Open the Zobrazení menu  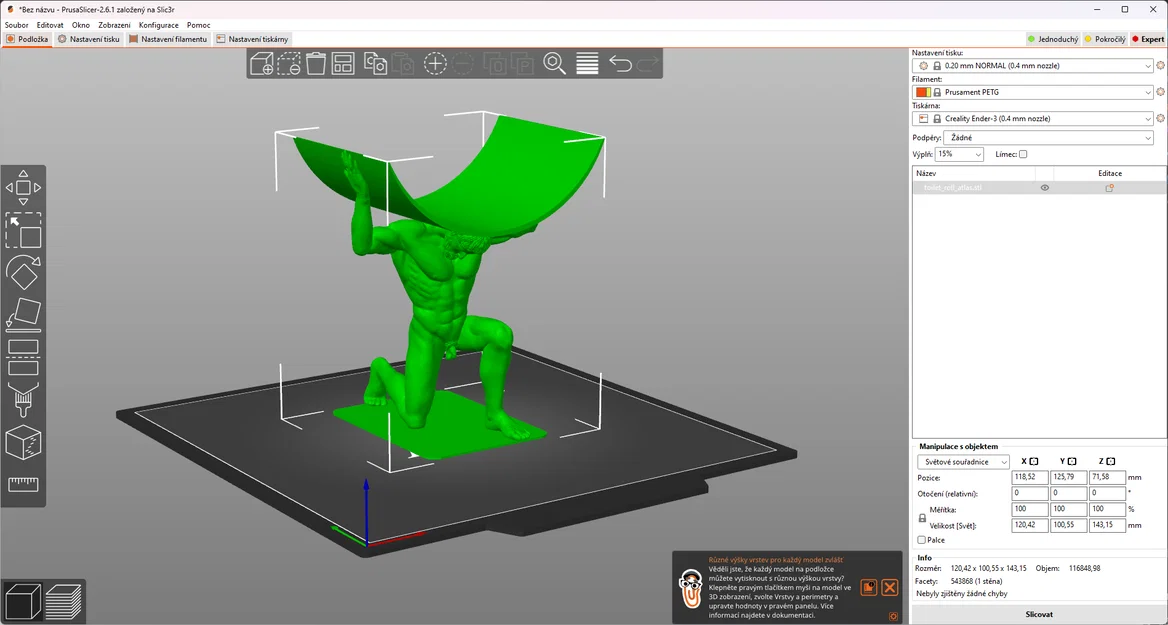point(114,25)
